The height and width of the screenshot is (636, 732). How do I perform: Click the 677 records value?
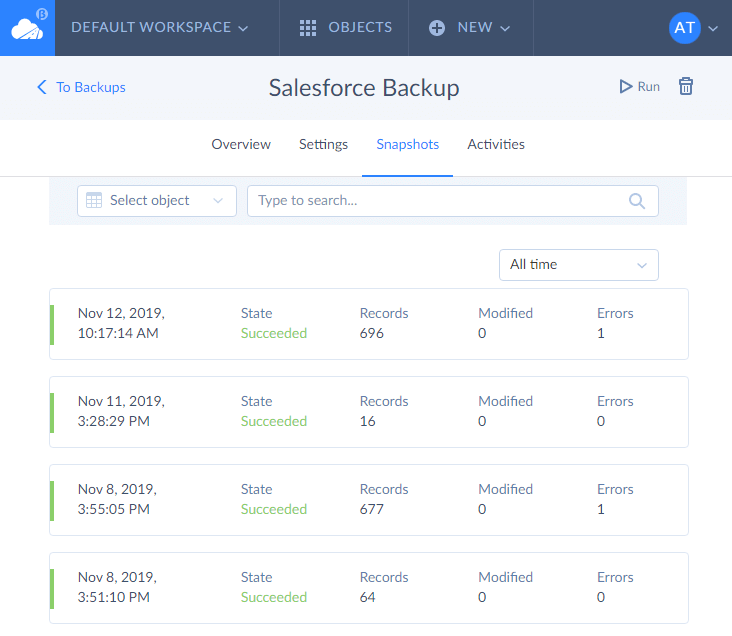pyautogui.click(x=372, y=509)
